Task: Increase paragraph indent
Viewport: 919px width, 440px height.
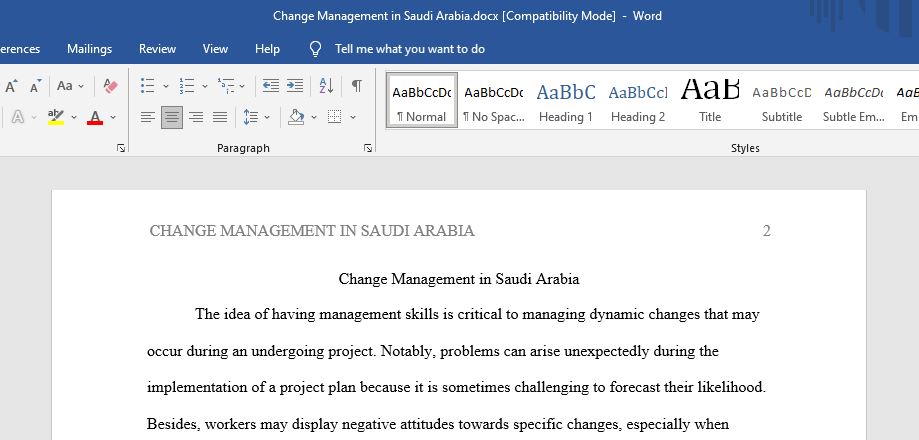Action: click(x=295, y=86)
